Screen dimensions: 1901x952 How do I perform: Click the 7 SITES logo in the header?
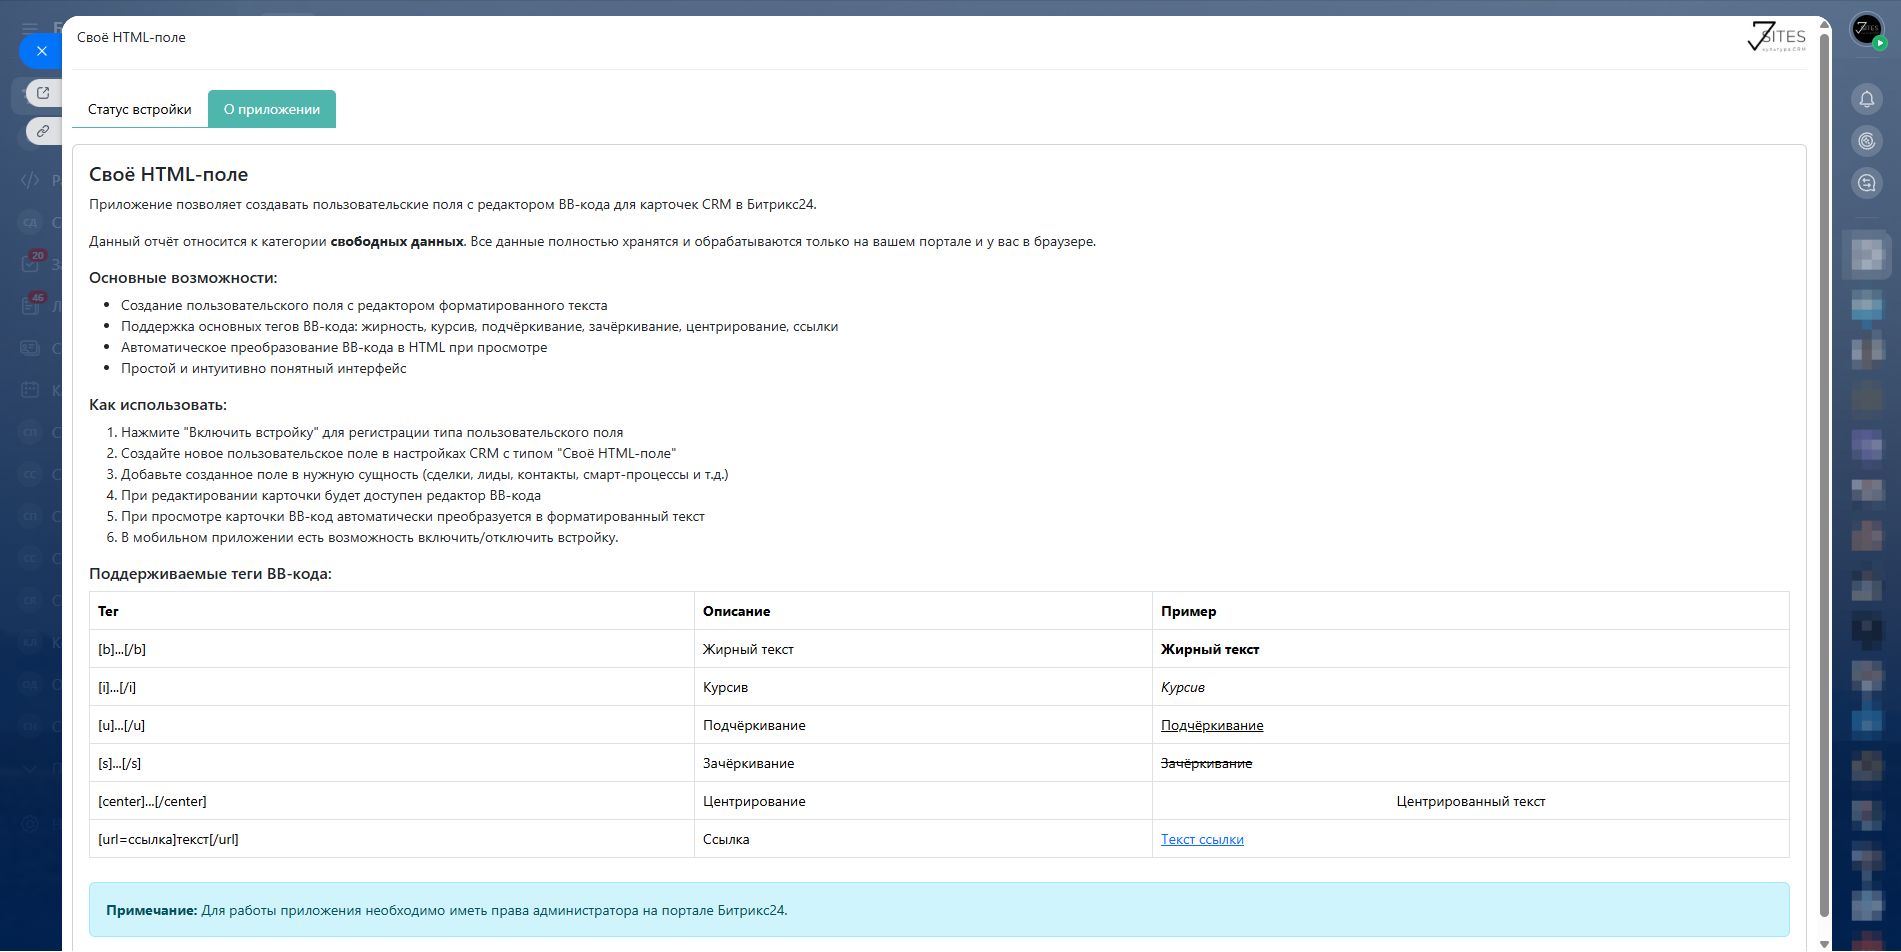click(1777, 37)
